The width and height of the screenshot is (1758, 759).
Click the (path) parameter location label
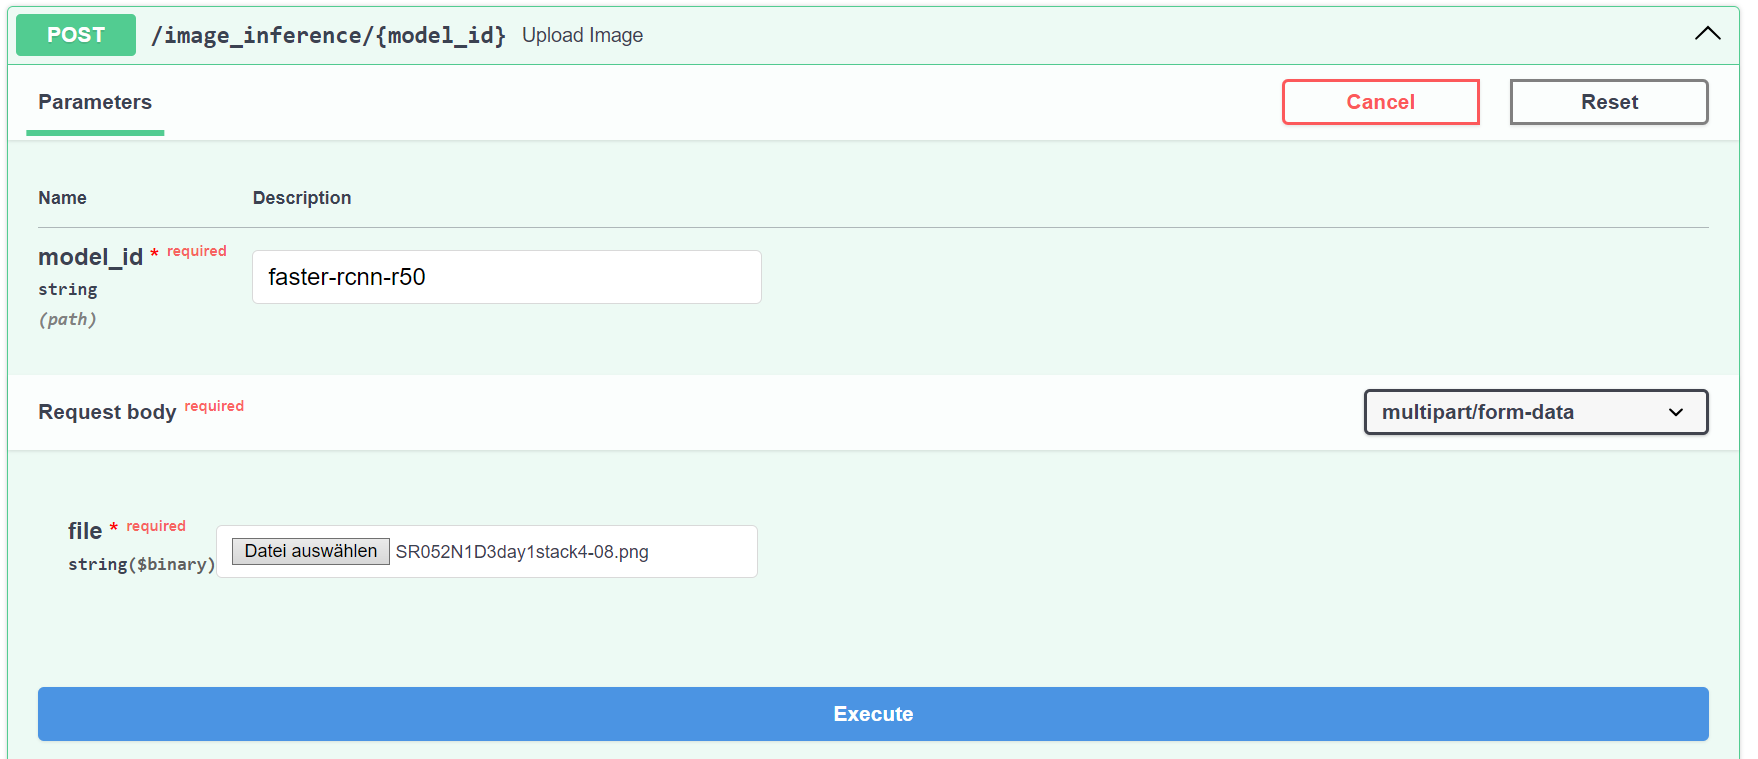pos(67,320)
